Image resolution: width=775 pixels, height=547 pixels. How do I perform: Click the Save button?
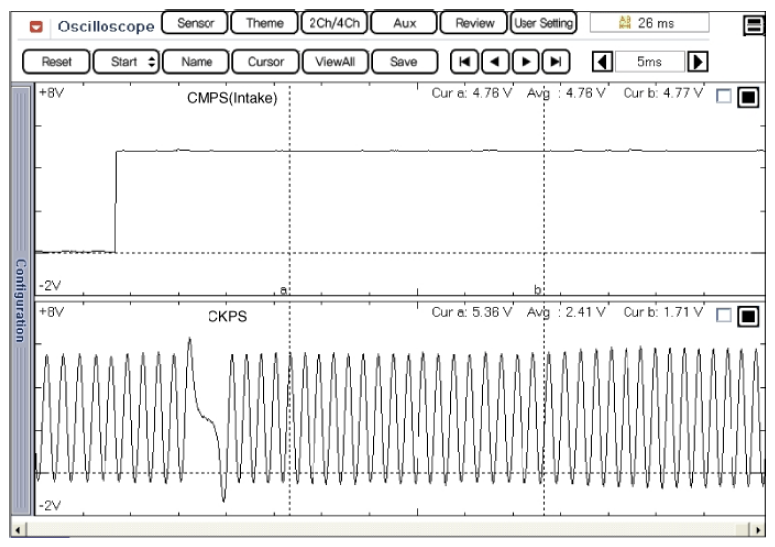[403, 61]
